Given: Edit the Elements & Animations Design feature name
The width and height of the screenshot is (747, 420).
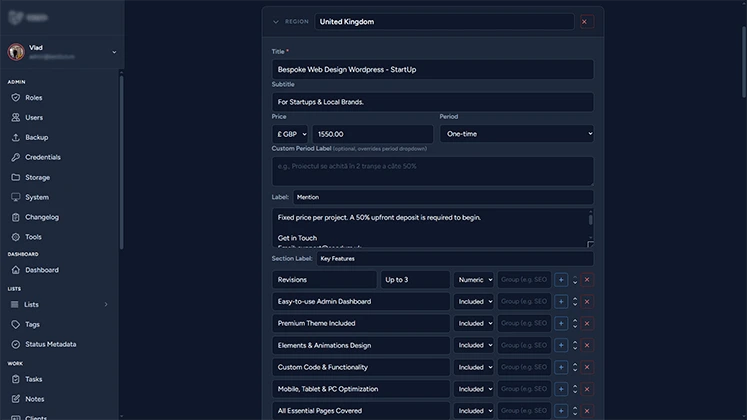Looking at the screenshot, I should tap(361, 345).
